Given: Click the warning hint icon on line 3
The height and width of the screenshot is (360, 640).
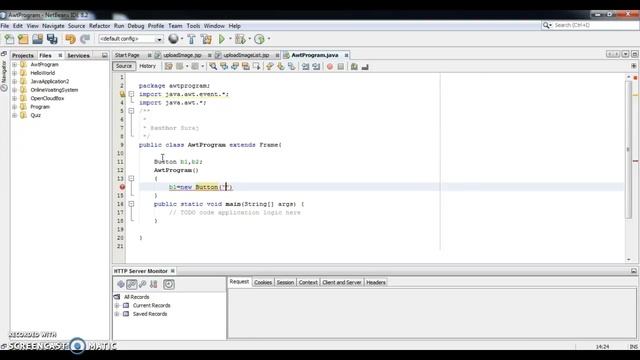Looking at the screenshot, I should [x=122, y=94].
